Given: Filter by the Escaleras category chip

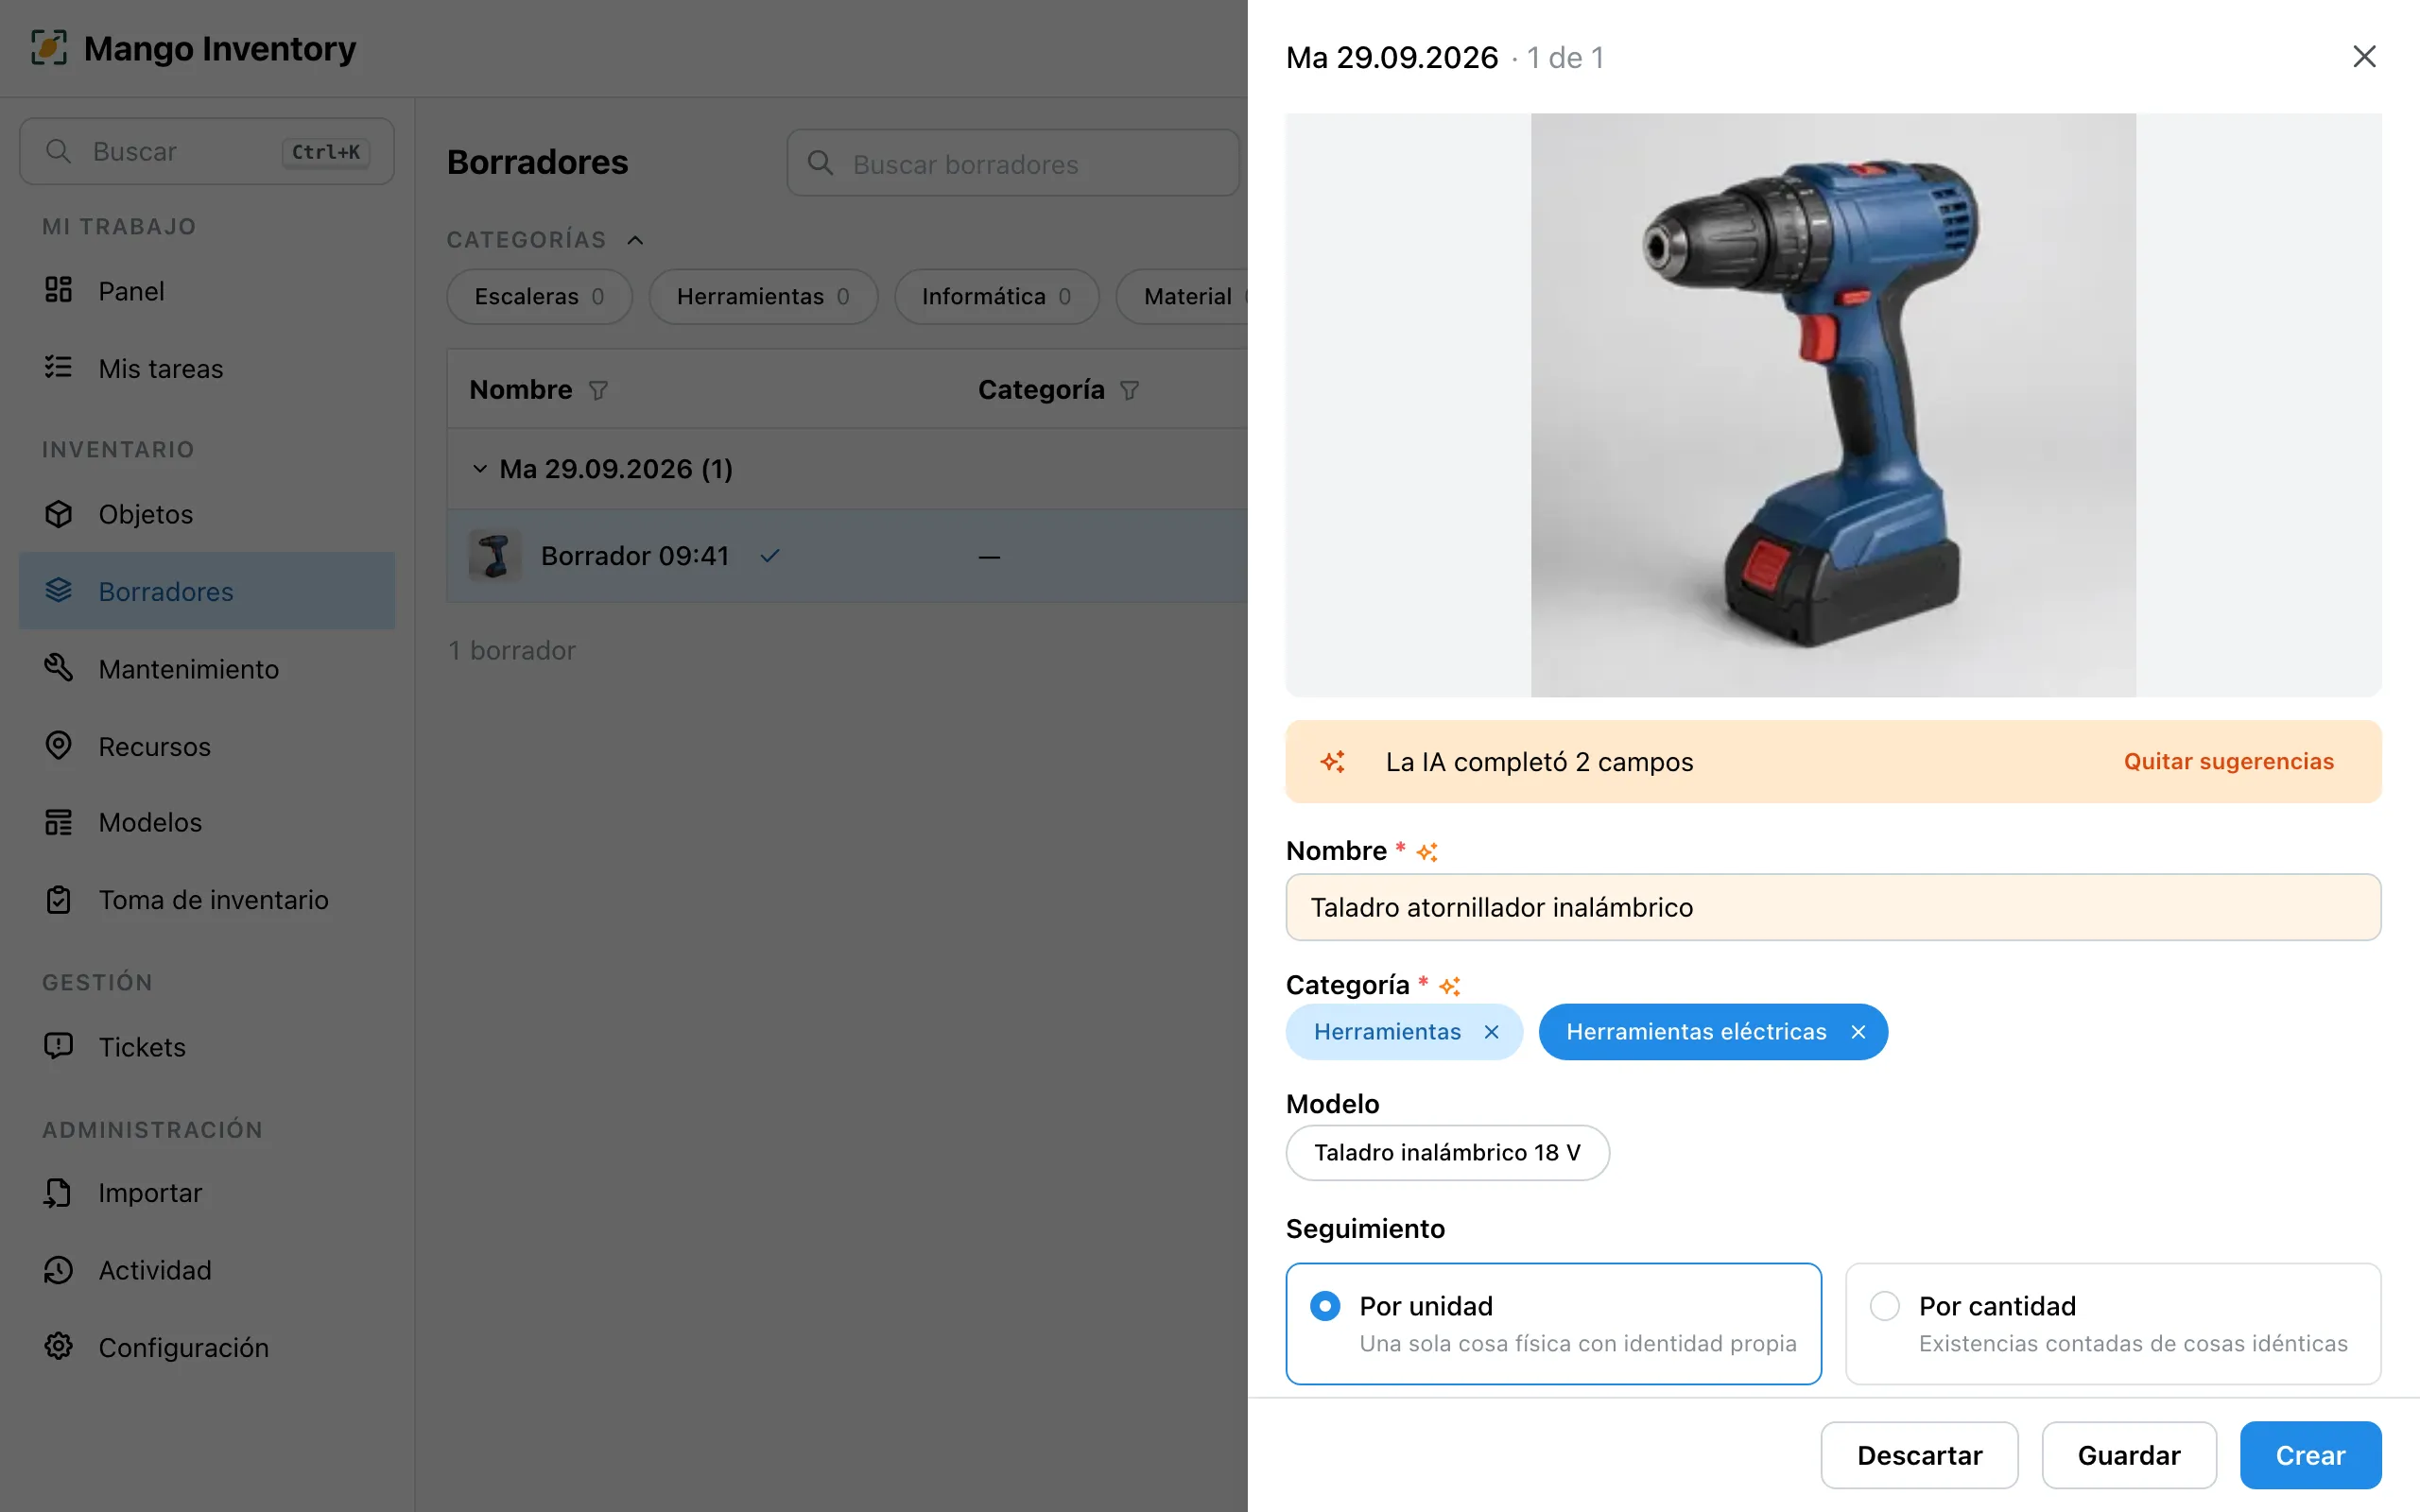Looking at the screenshot, I should [539, 296].
